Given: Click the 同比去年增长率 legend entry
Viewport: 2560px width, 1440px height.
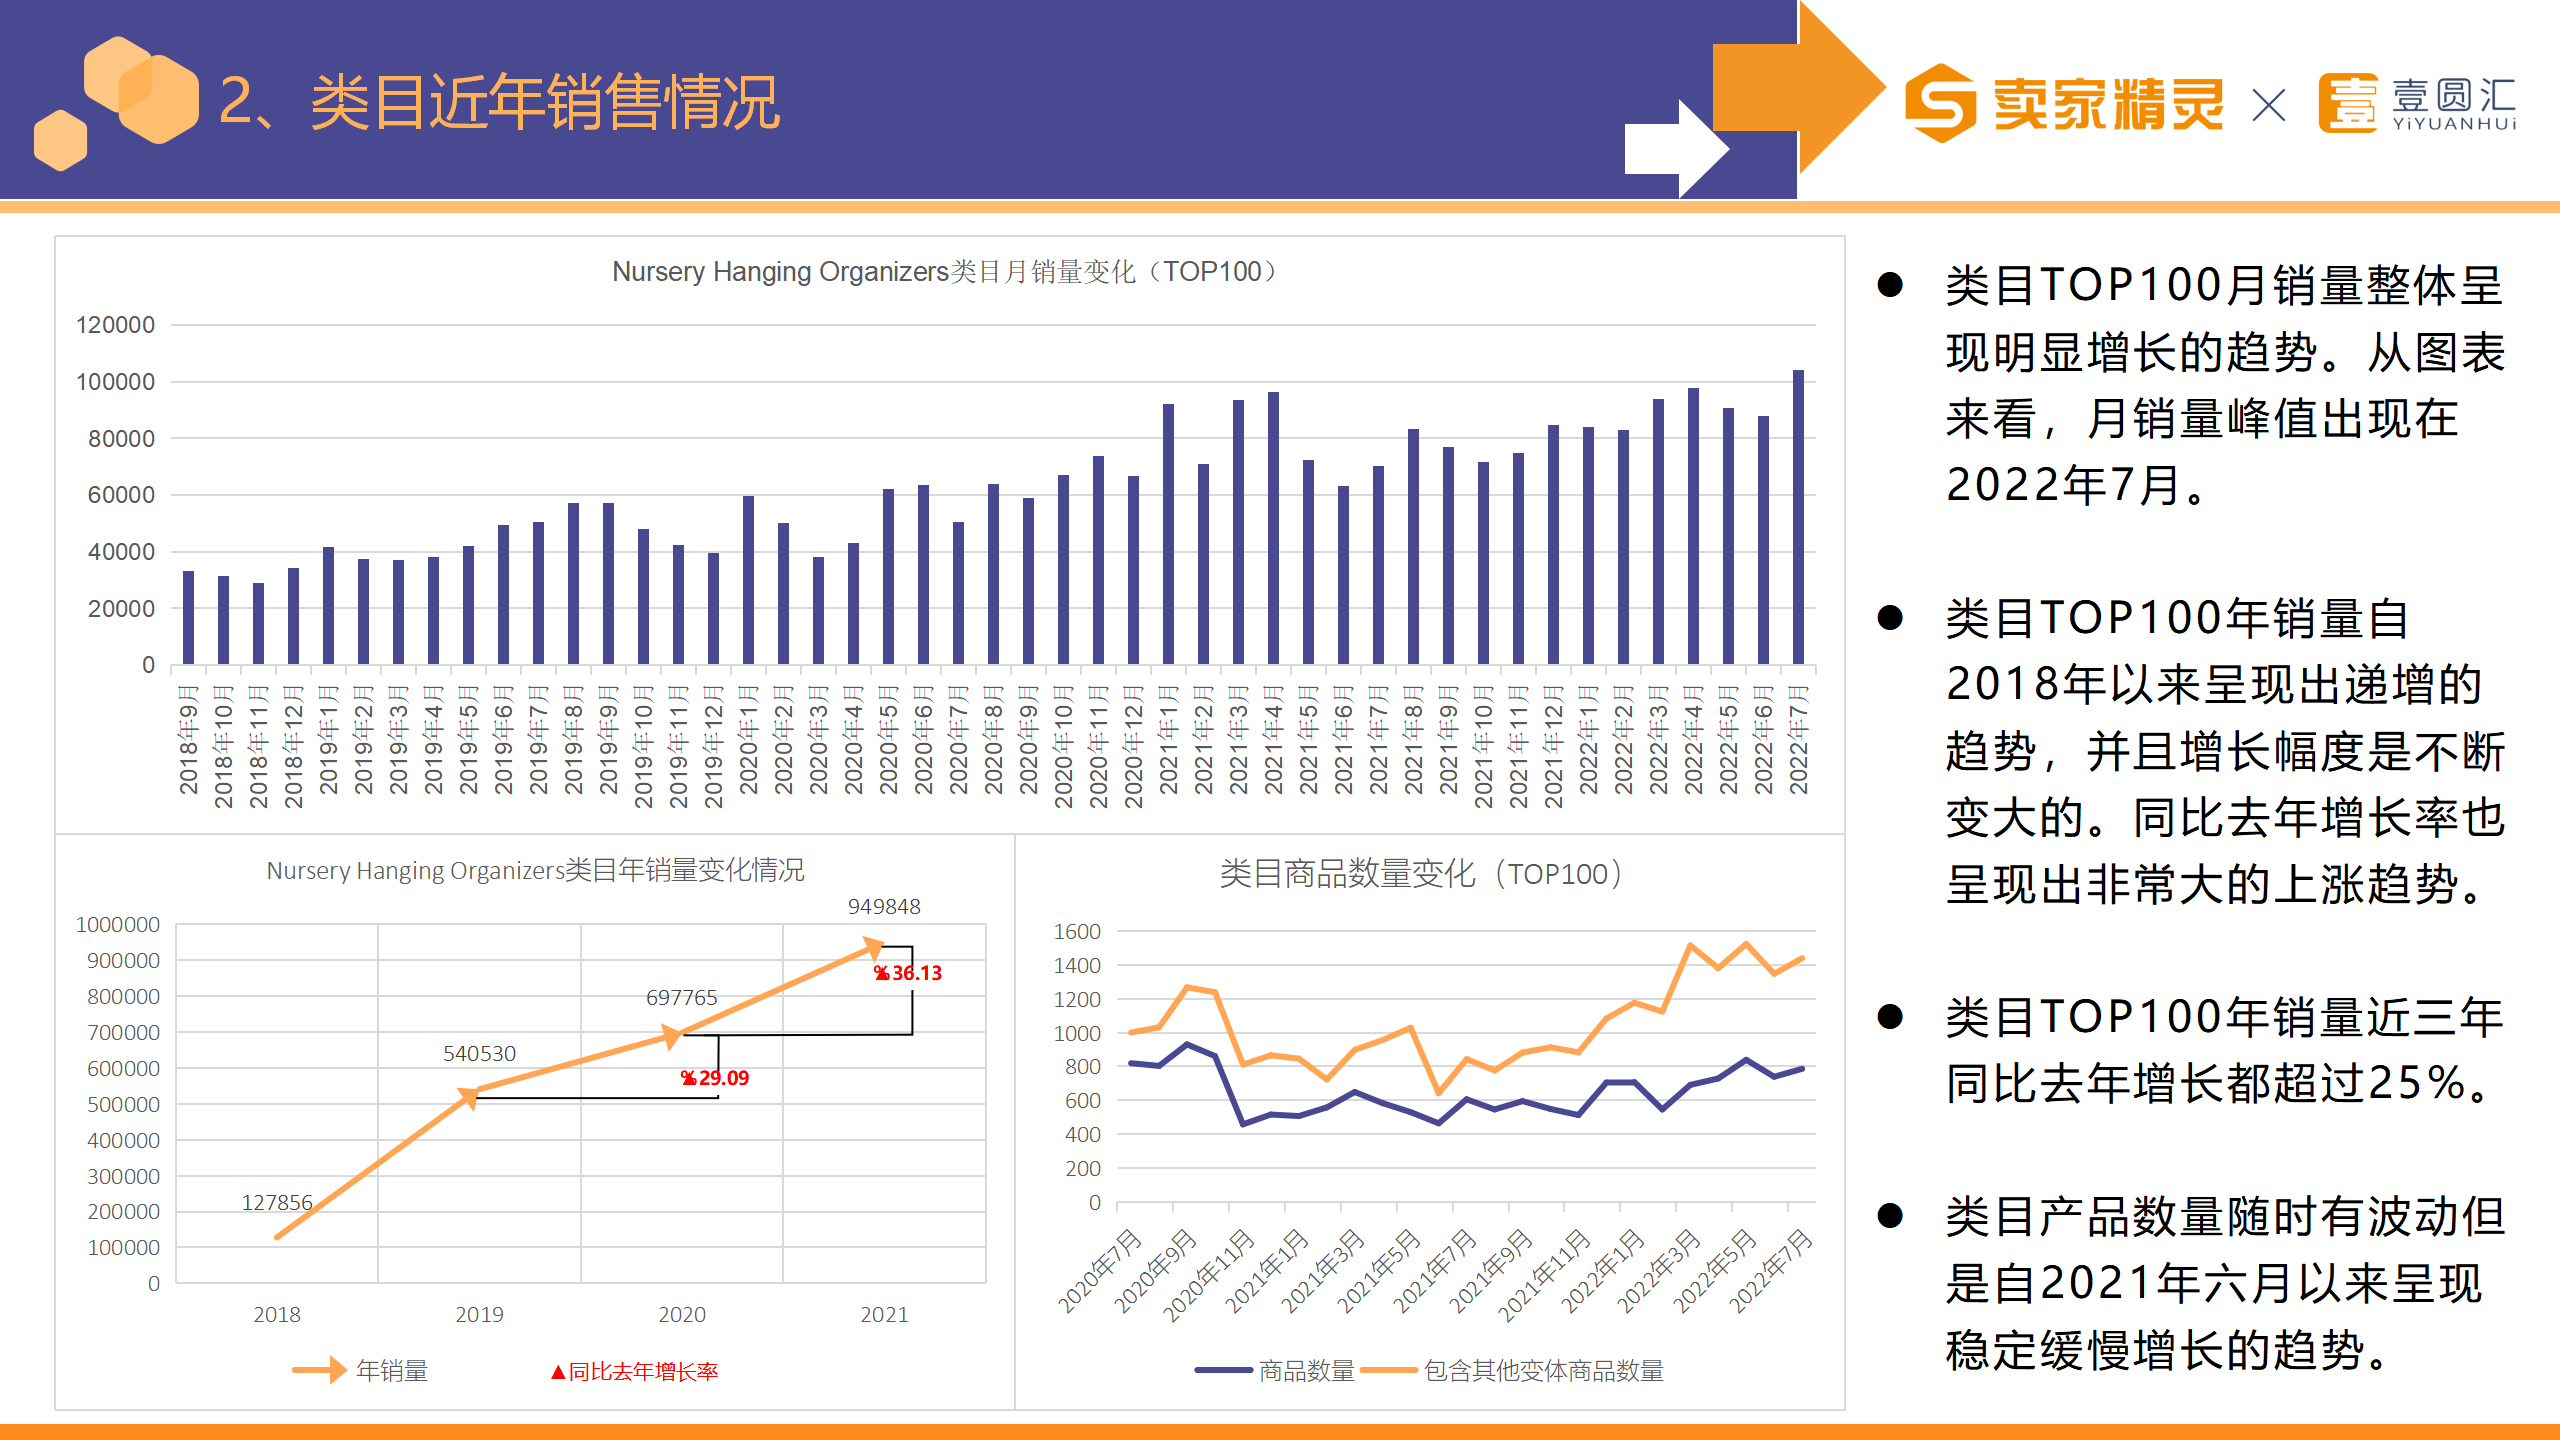Looking at the screenshot, I should (x=634, y=1372).
